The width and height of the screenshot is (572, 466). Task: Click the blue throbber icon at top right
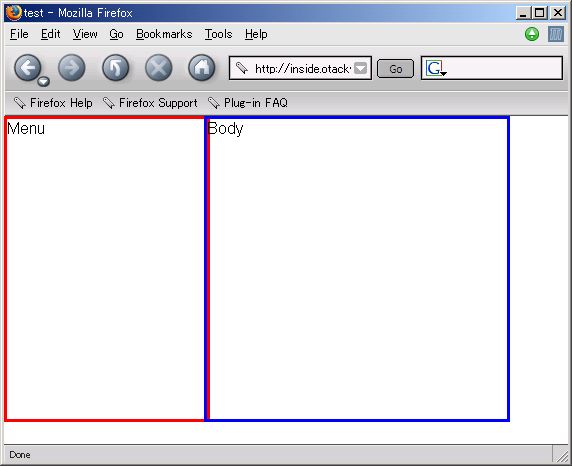(556, 34)
